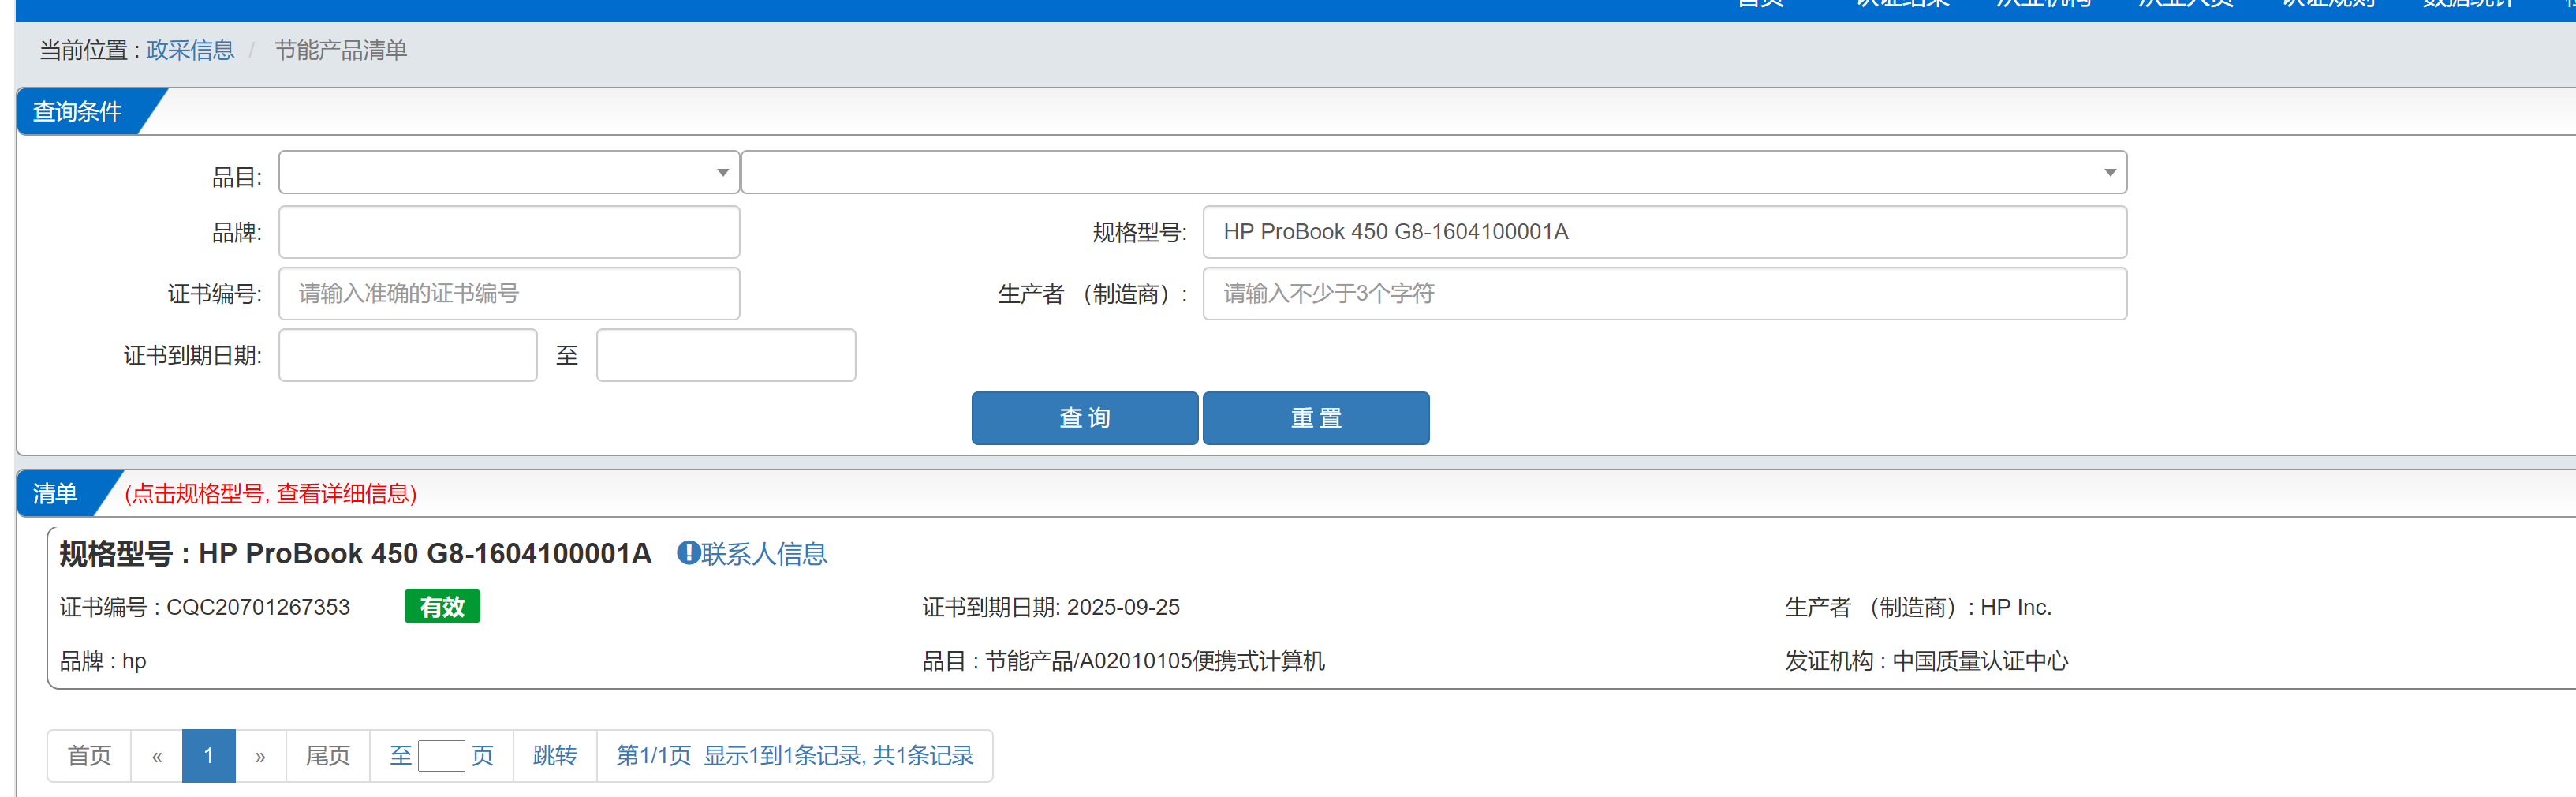Select 证书编号 CQC20701267353 text
2576x797 pixels.
point(205,607)
